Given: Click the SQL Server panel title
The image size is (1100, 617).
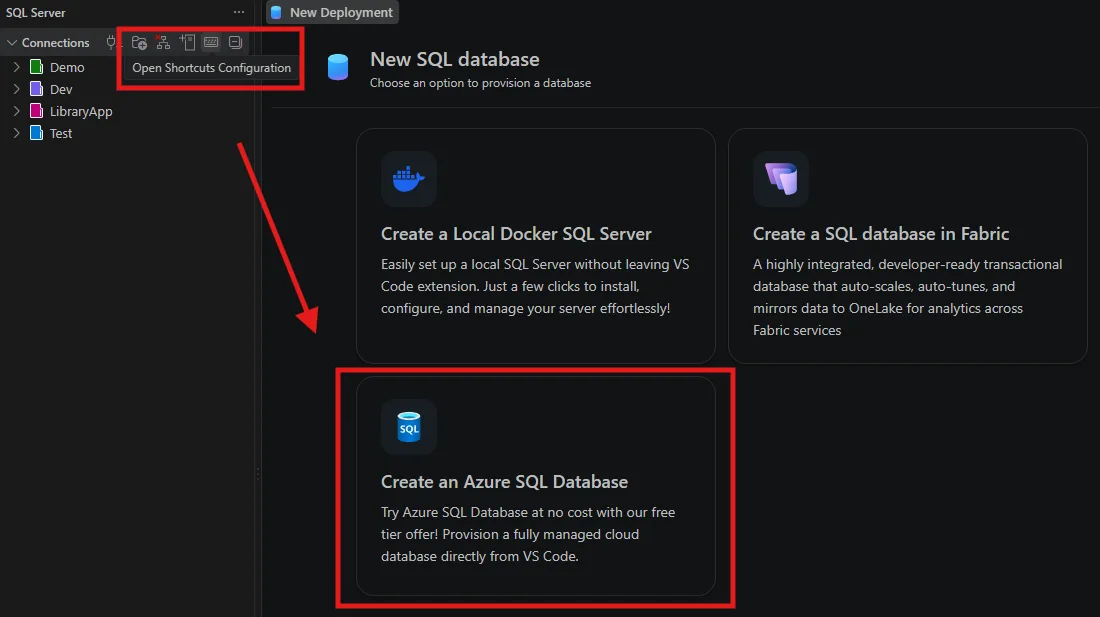Looking at the screenshot, I should click(36, 13).
